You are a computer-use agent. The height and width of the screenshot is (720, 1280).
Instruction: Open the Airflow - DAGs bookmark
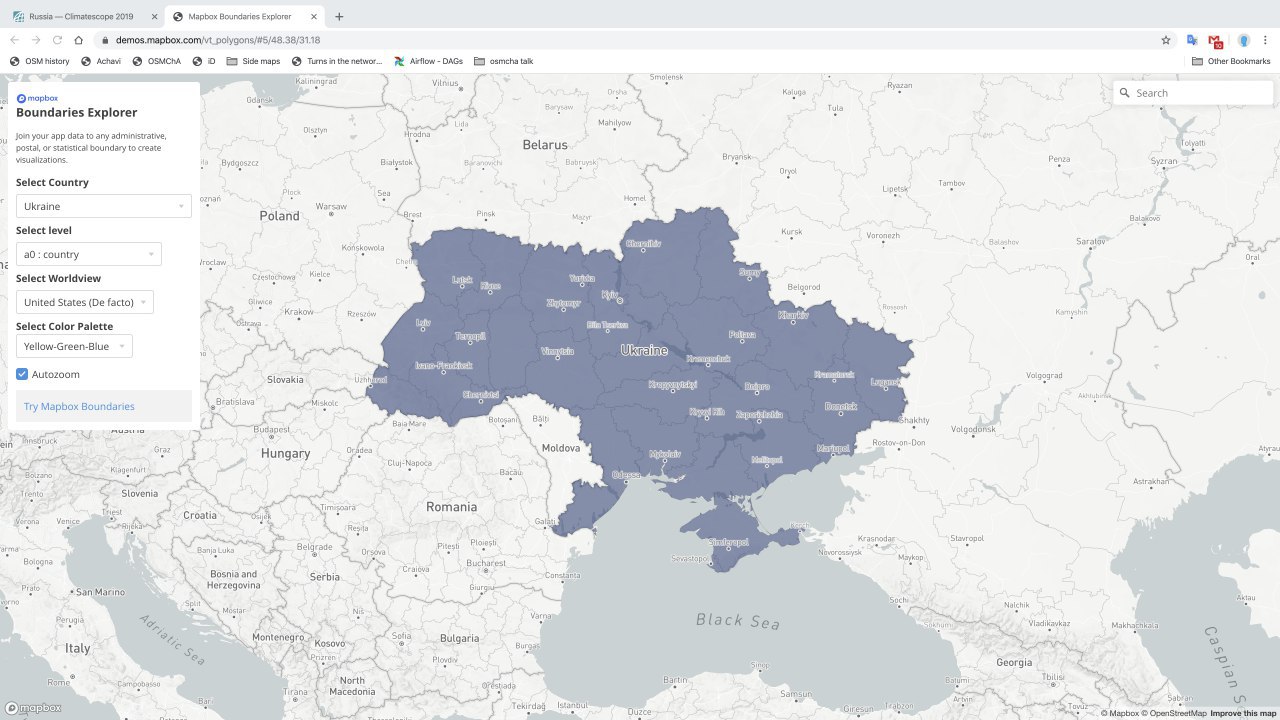click(429, 61)
